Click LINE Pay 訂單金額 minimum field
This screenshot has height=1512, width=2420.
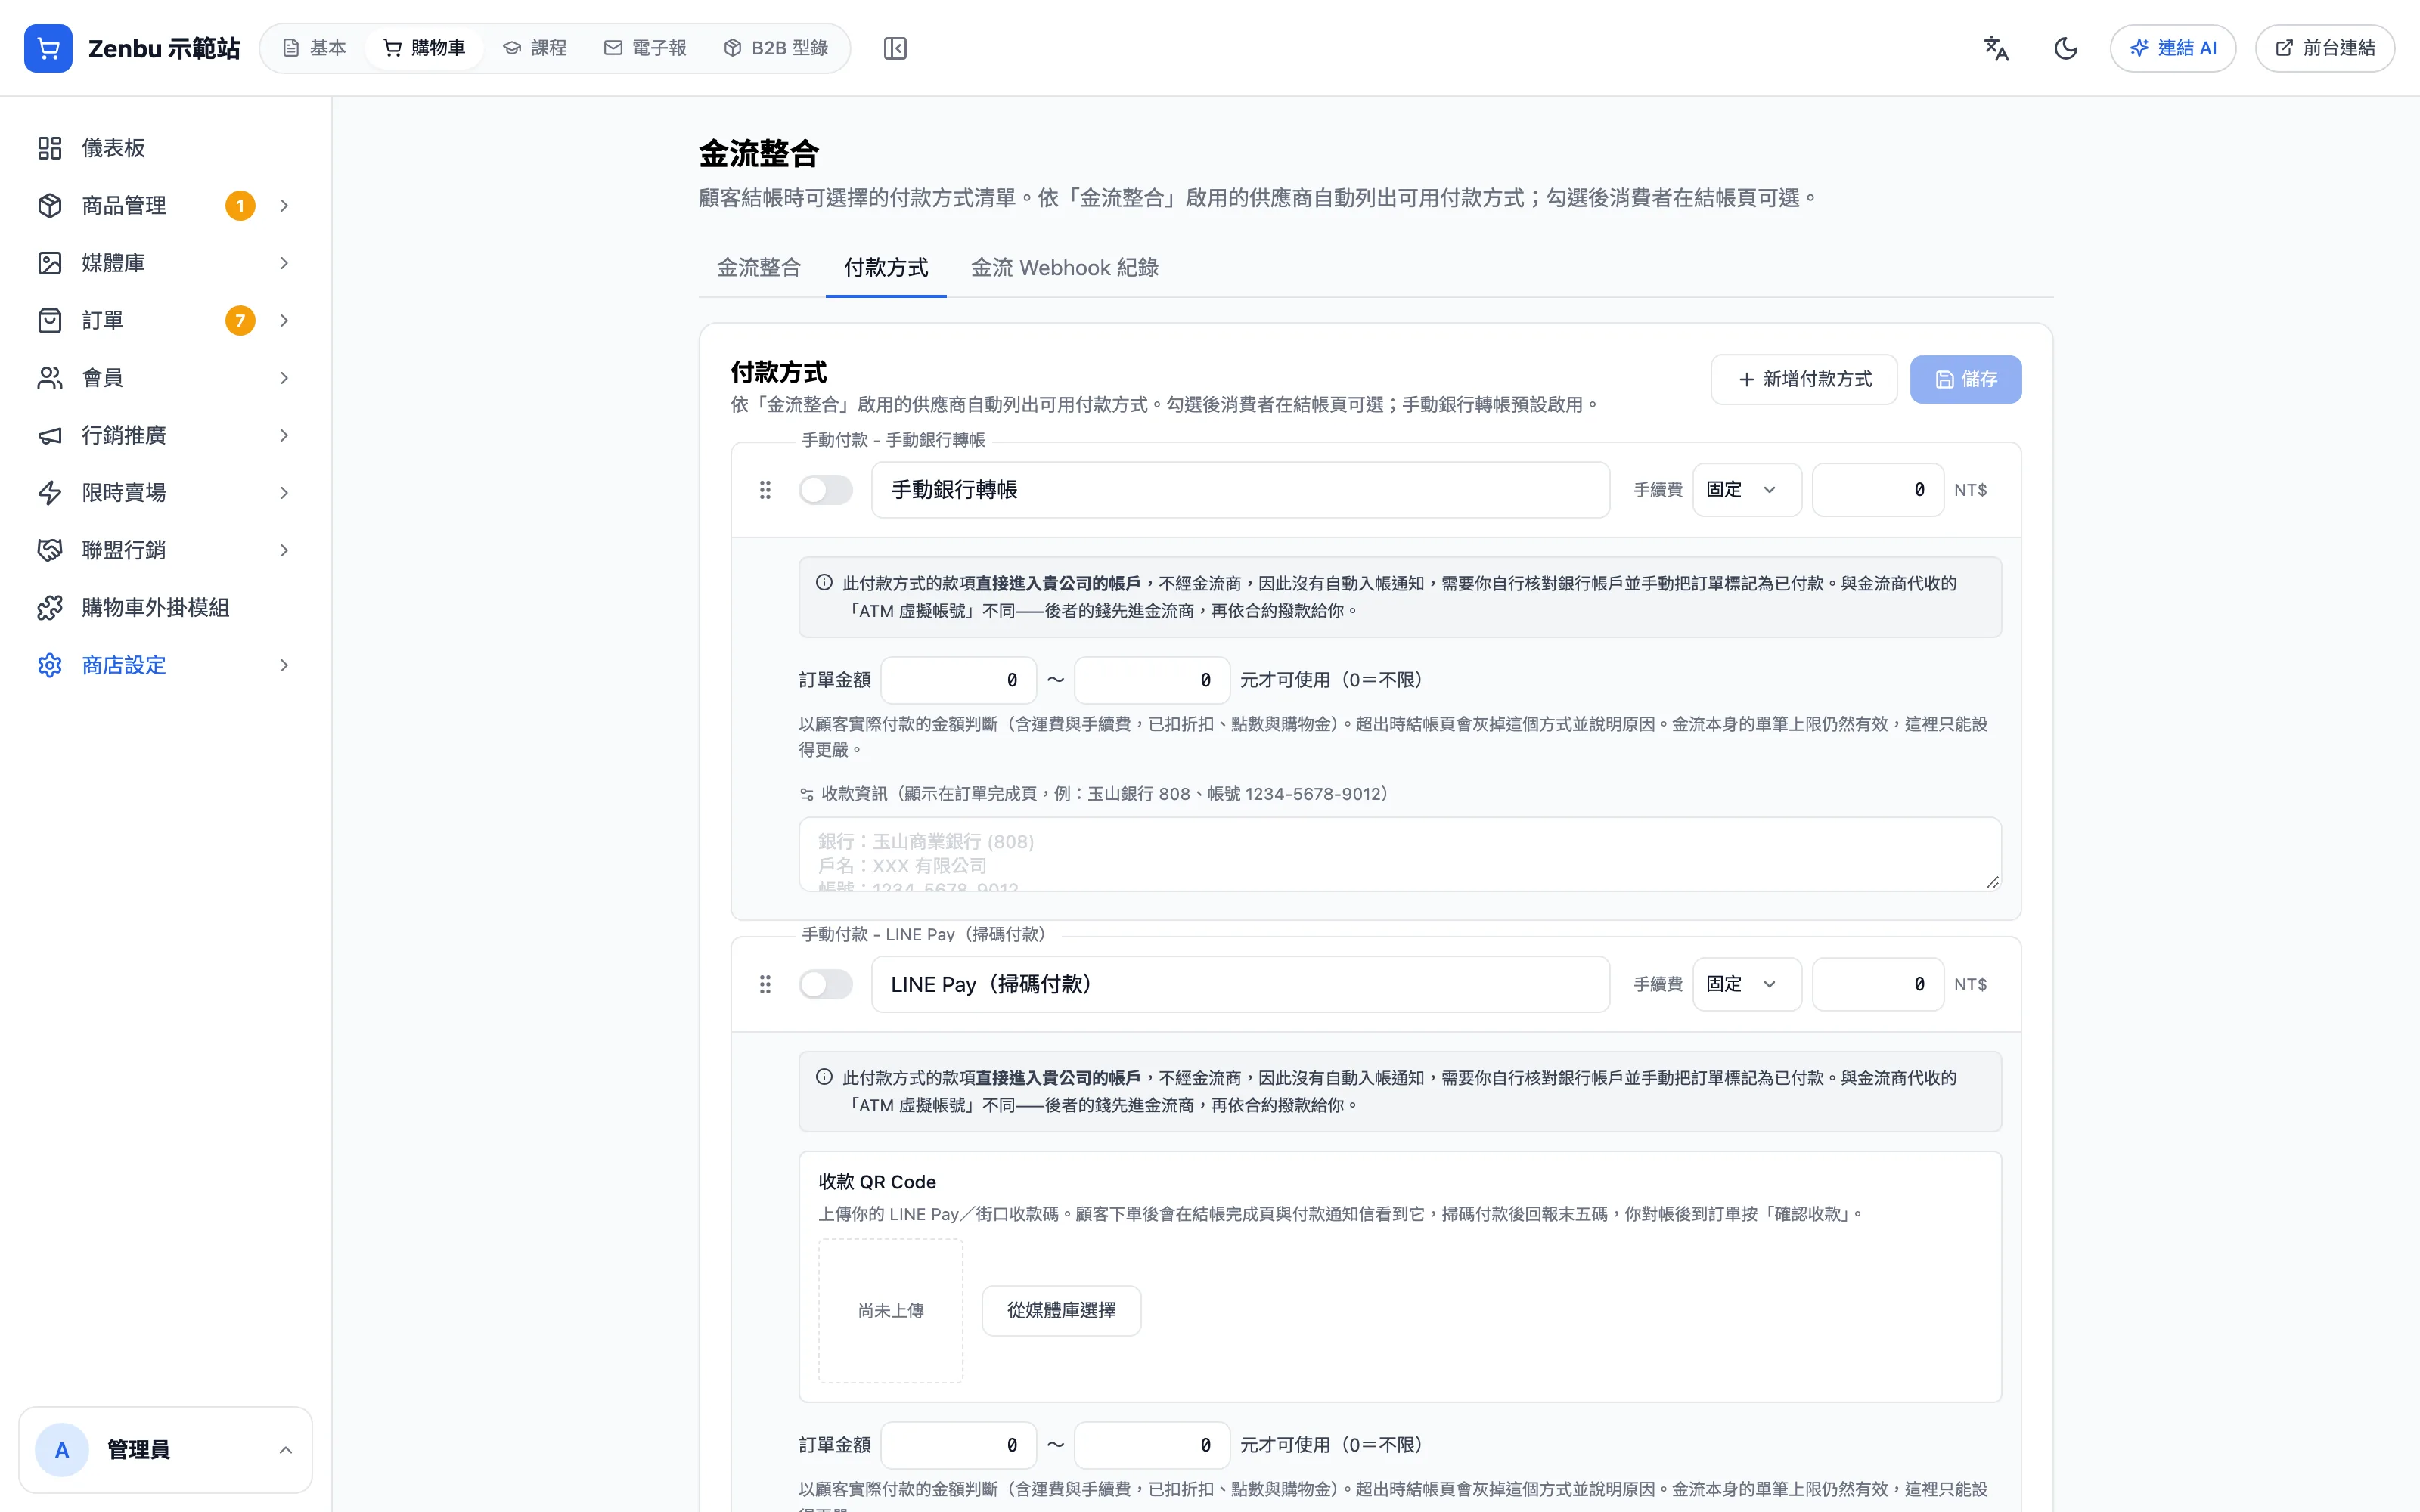pyautogui.click(x=958, y=1445)
